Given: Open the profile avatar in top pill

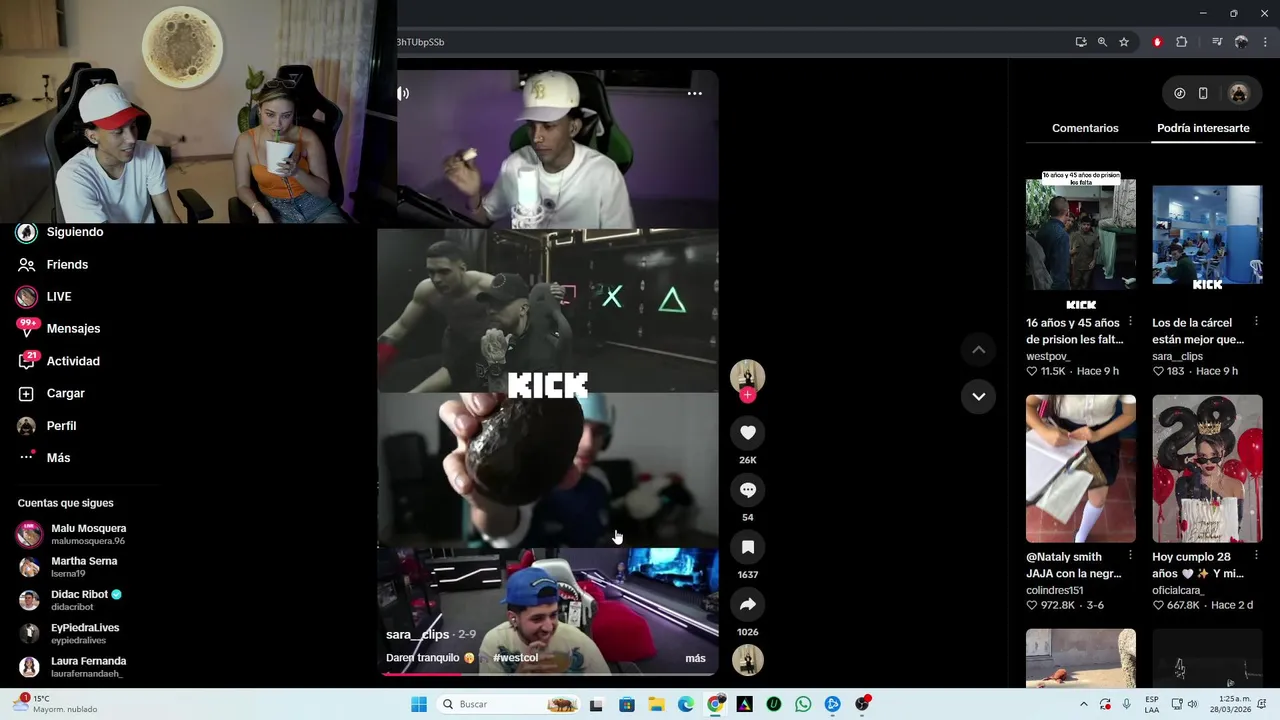Looking at the screenshot, I should [1239, 93].
